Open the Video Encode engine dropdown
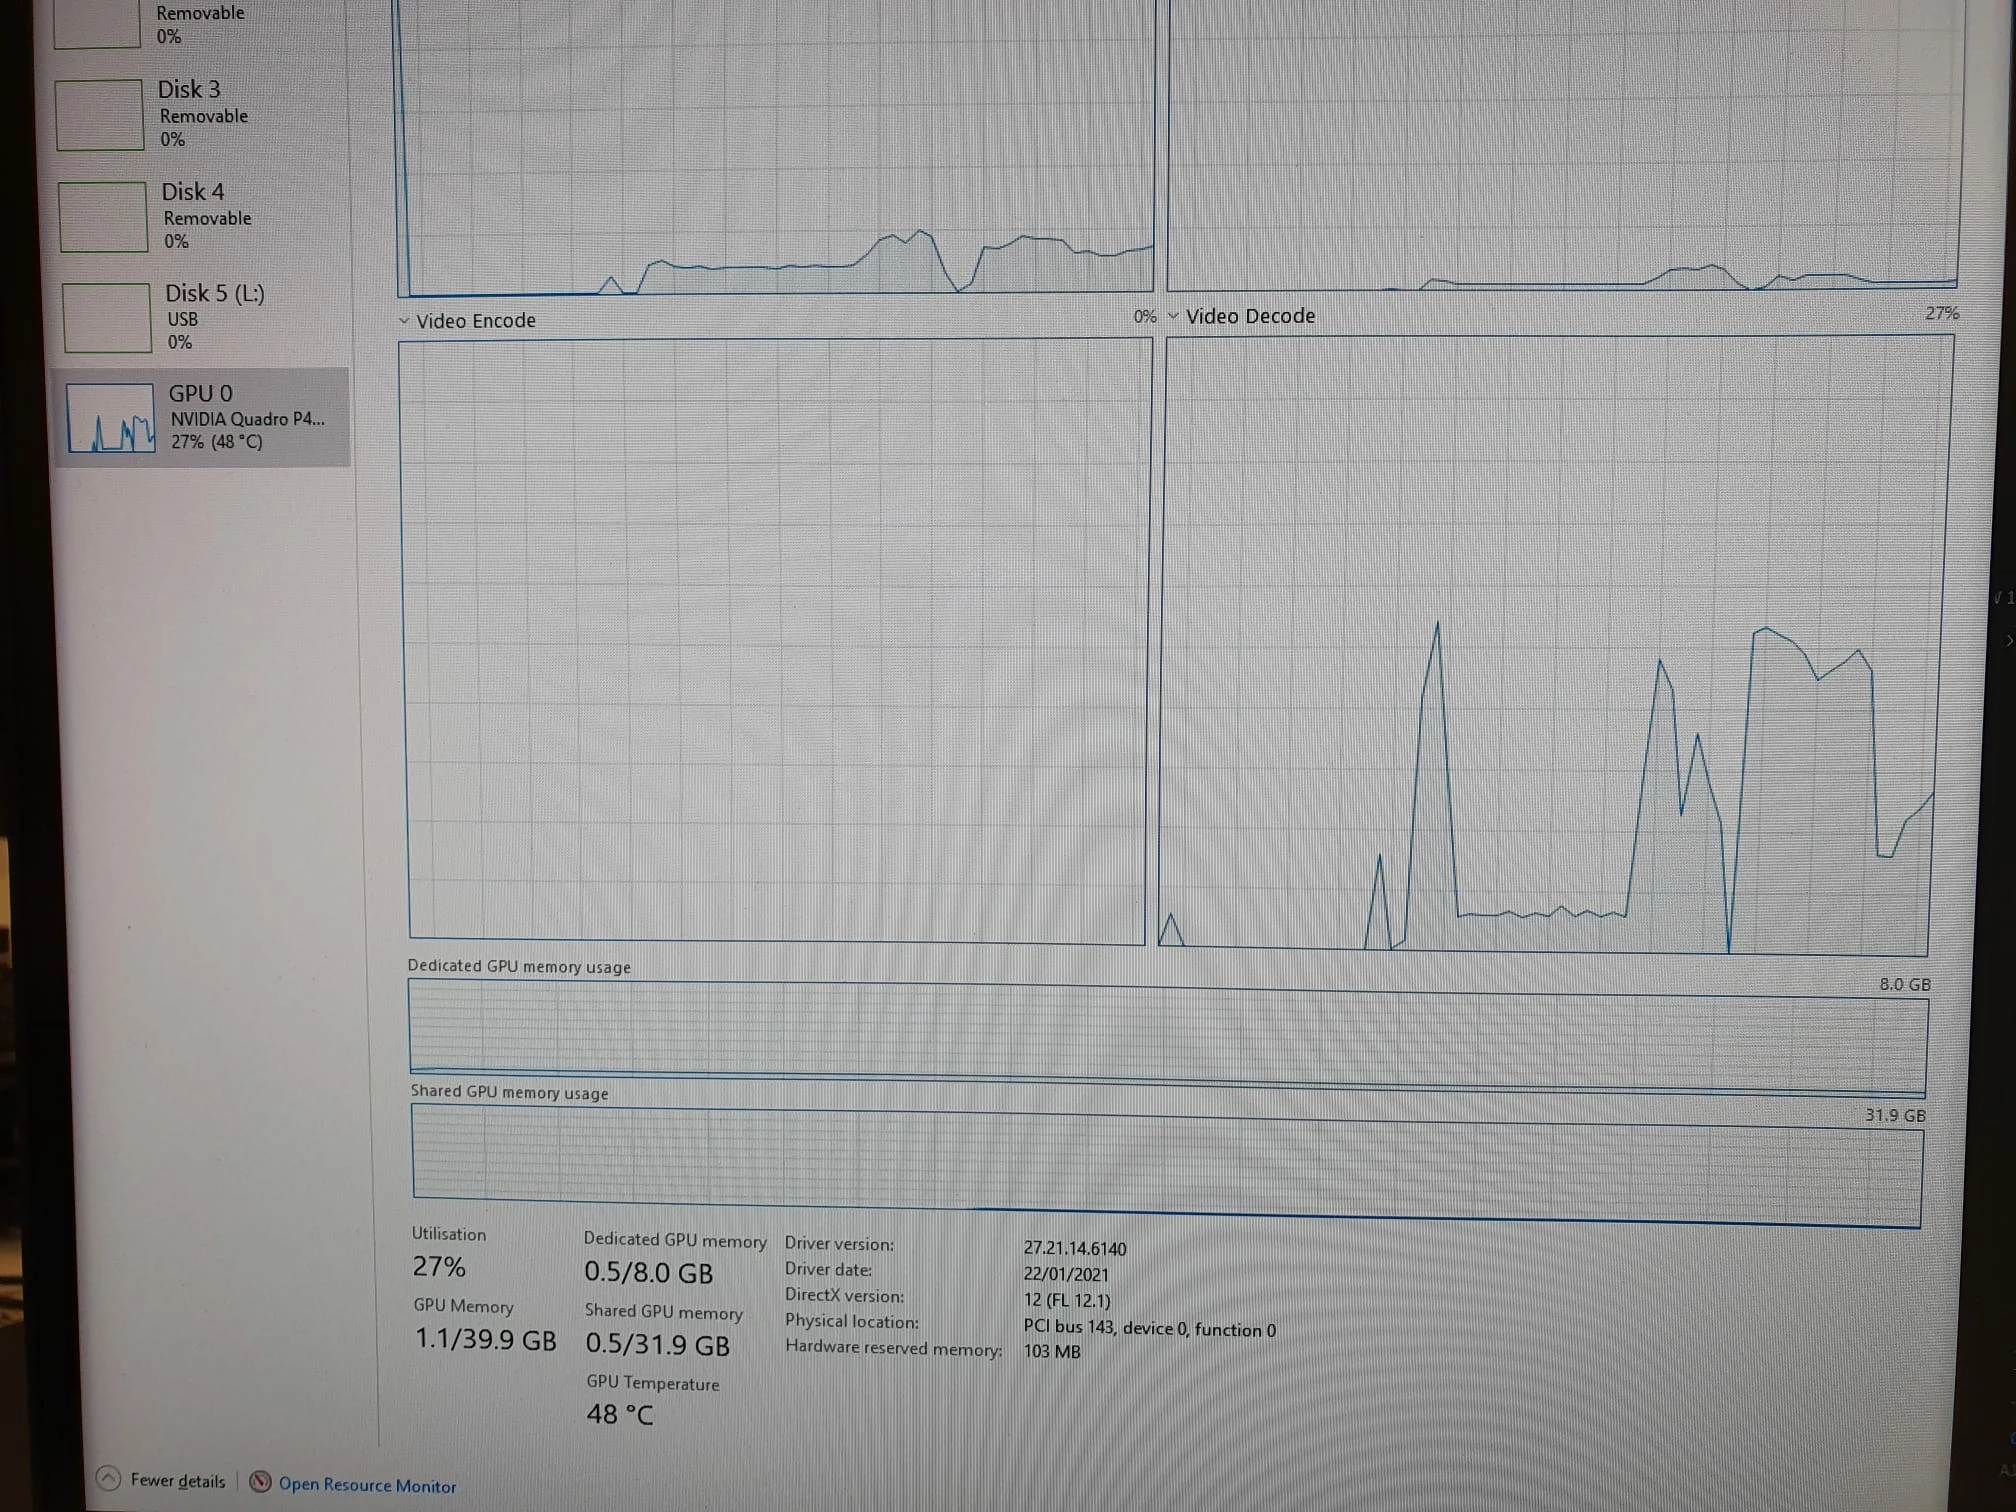Viewport: 2016px width, 1512px height. 475,321
